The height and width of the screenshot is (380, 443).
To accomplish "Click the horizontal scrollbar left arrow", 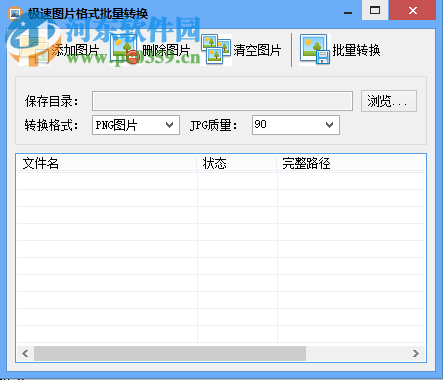I will pyautogui.click(x=25, y=353).
